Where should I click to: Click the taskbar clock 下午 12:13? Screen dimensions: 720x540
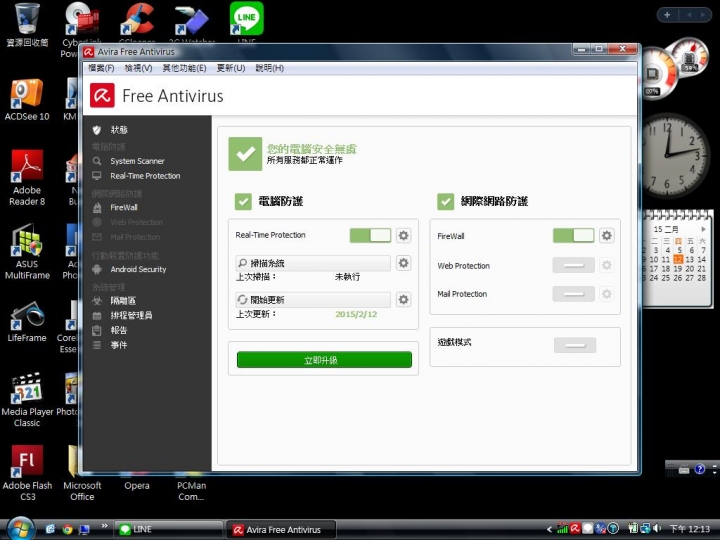(x=690, y=529)
